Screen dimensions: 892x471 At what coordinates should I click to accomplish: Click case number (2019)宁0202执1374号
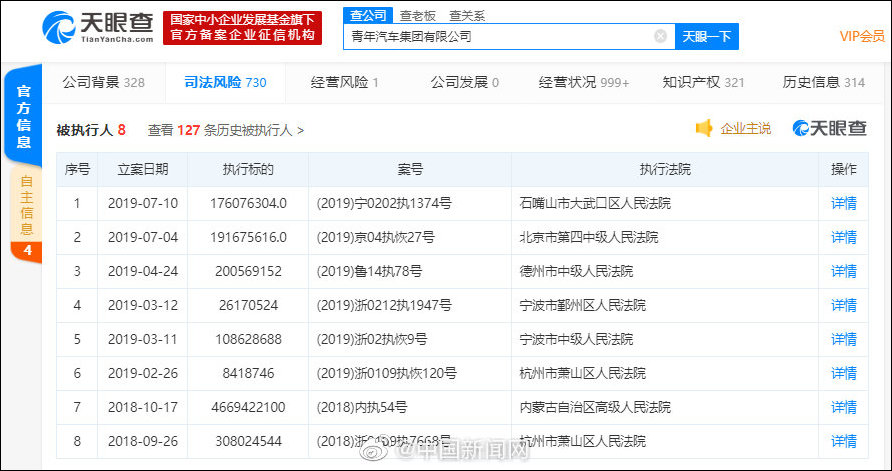pyautogui.click(x=384, y=203)
